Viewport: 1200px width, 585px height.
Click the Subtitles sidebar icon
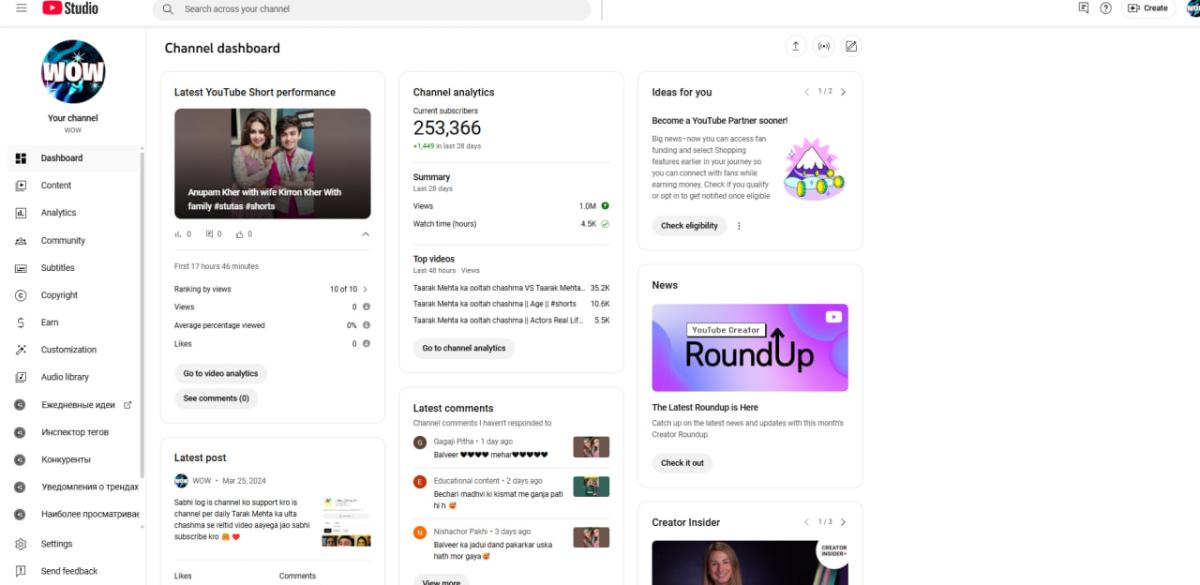pyautogui.click(x=21, y=268)
